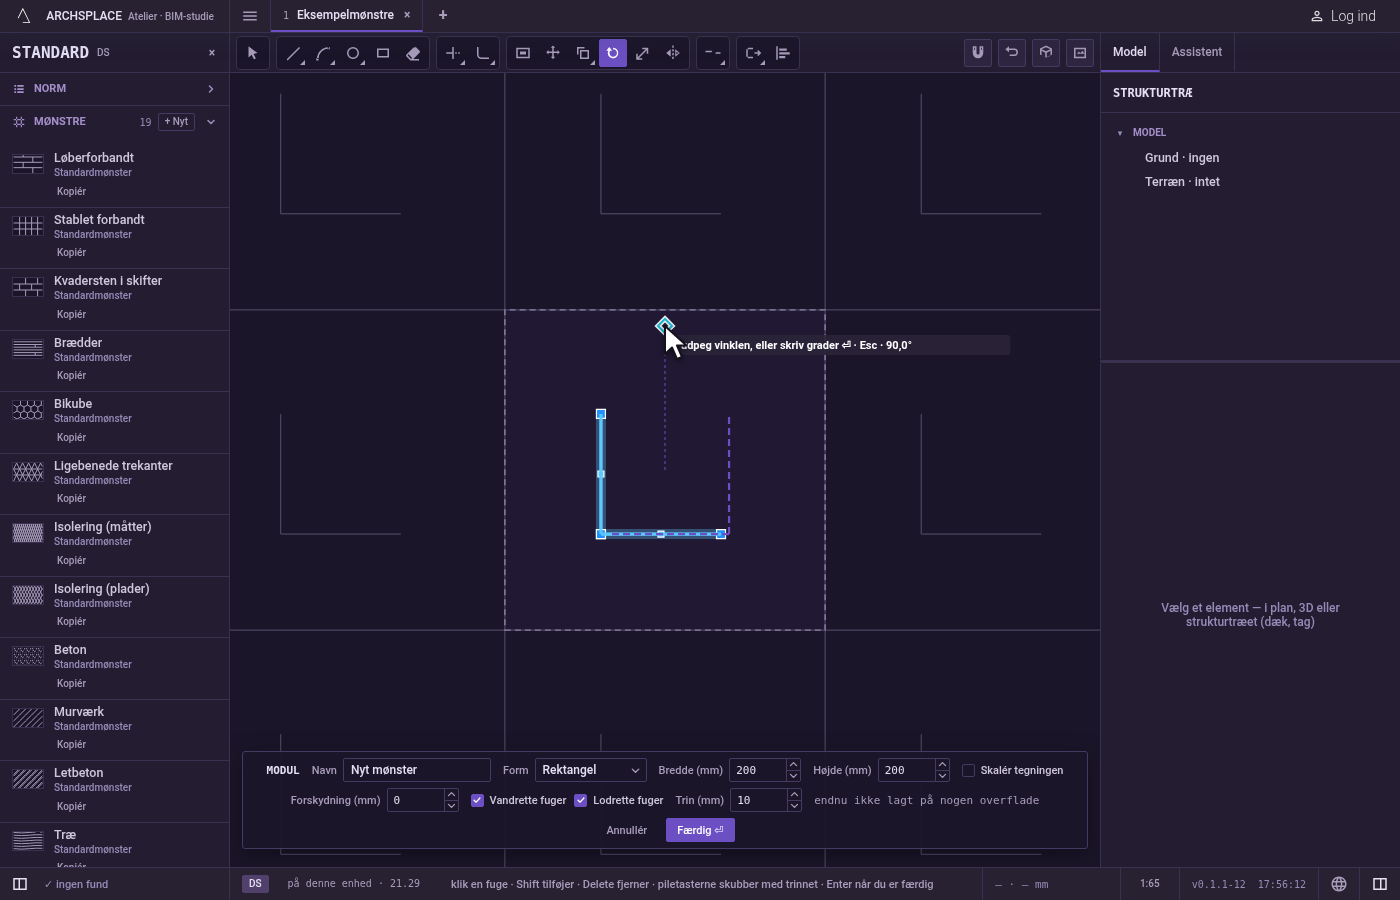
Task: Select the Copy tool in the toolbar
Action: click(x=583, y=53)
